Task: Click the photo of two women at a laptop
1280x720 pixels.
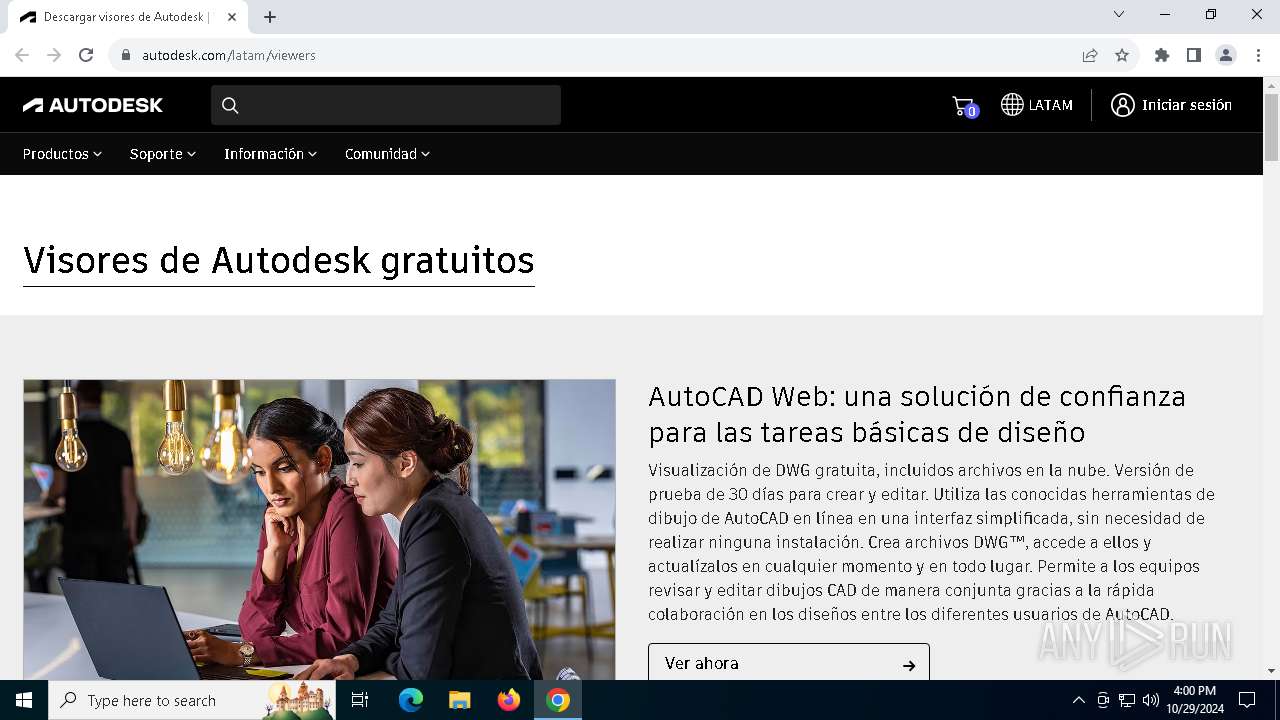Action: (x=319, y=529)
